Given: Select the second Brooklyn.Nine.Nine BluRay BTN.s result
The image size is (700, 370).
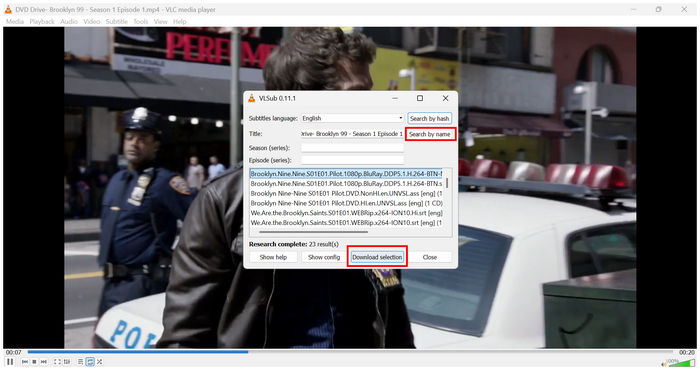Looking at the screenshot, I should tap(346, 183).
